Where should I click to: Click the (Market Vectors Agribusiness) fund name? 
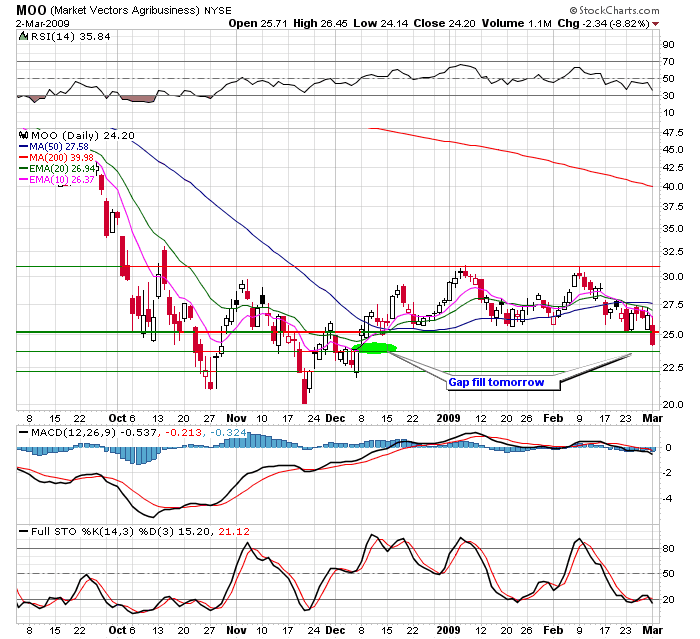tap(125, 10)
